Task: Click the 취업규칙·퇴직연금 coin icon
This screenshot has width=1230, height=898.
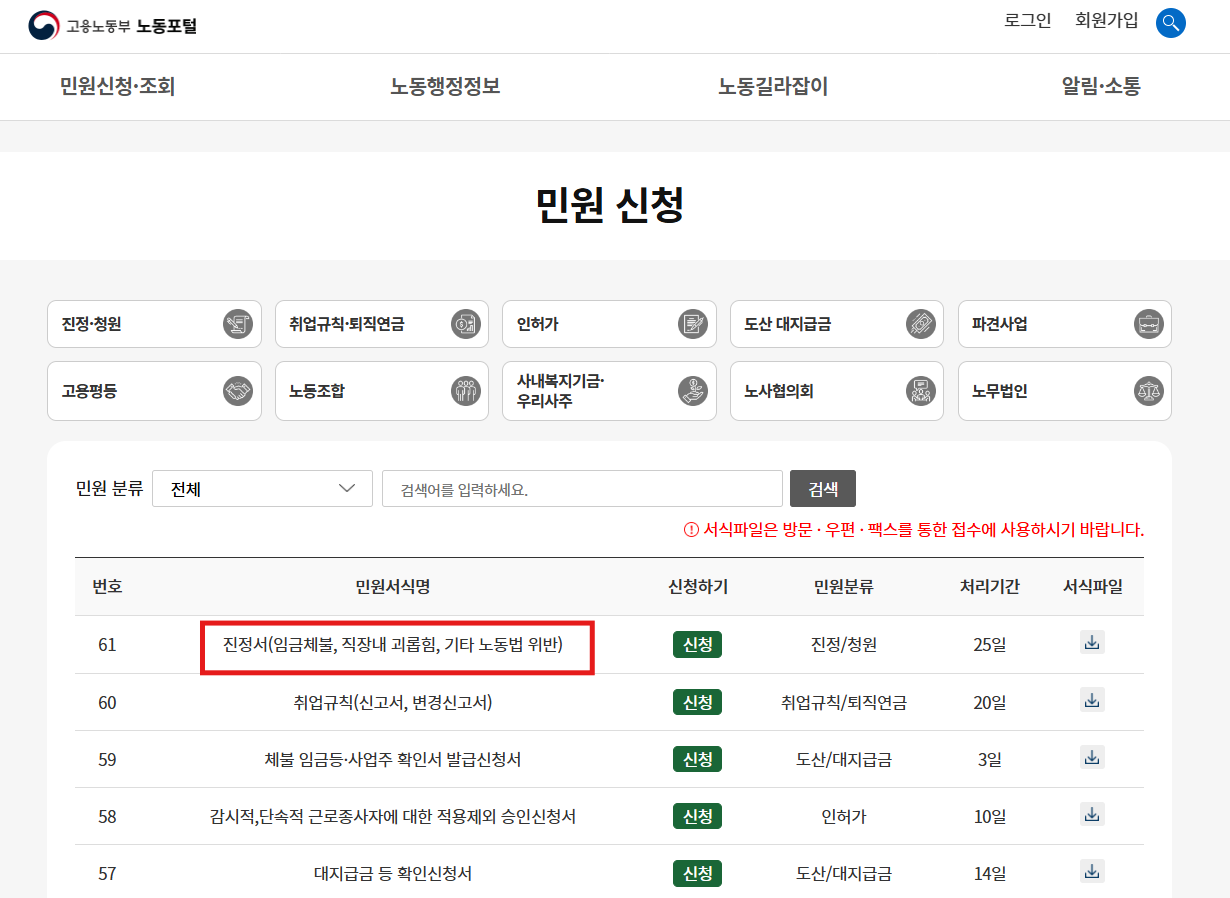Action: [467, 324]
